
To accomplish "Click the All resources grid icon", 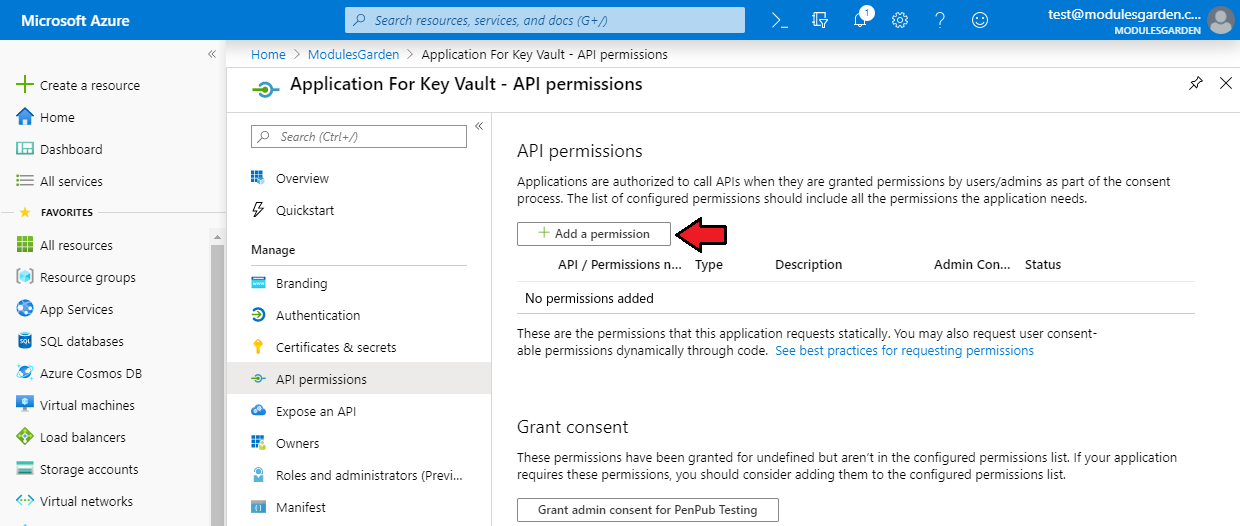I will coord(25,245).
